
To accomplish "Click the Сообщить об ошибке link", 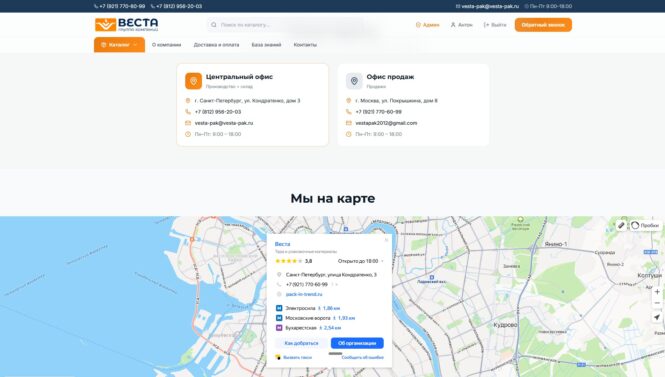I will tap(363, 357).
